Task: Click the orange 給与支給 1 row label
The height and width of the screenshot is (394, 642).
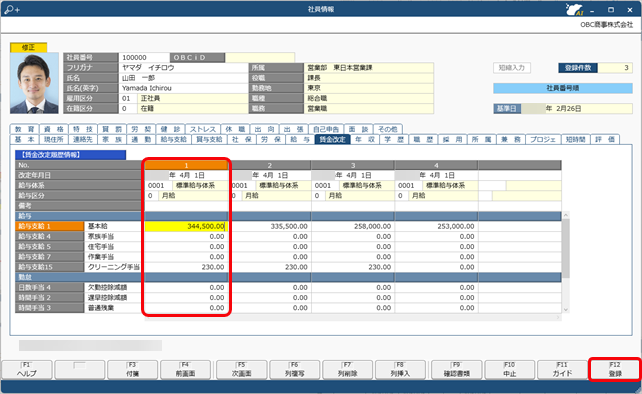Action: point(50,226)
